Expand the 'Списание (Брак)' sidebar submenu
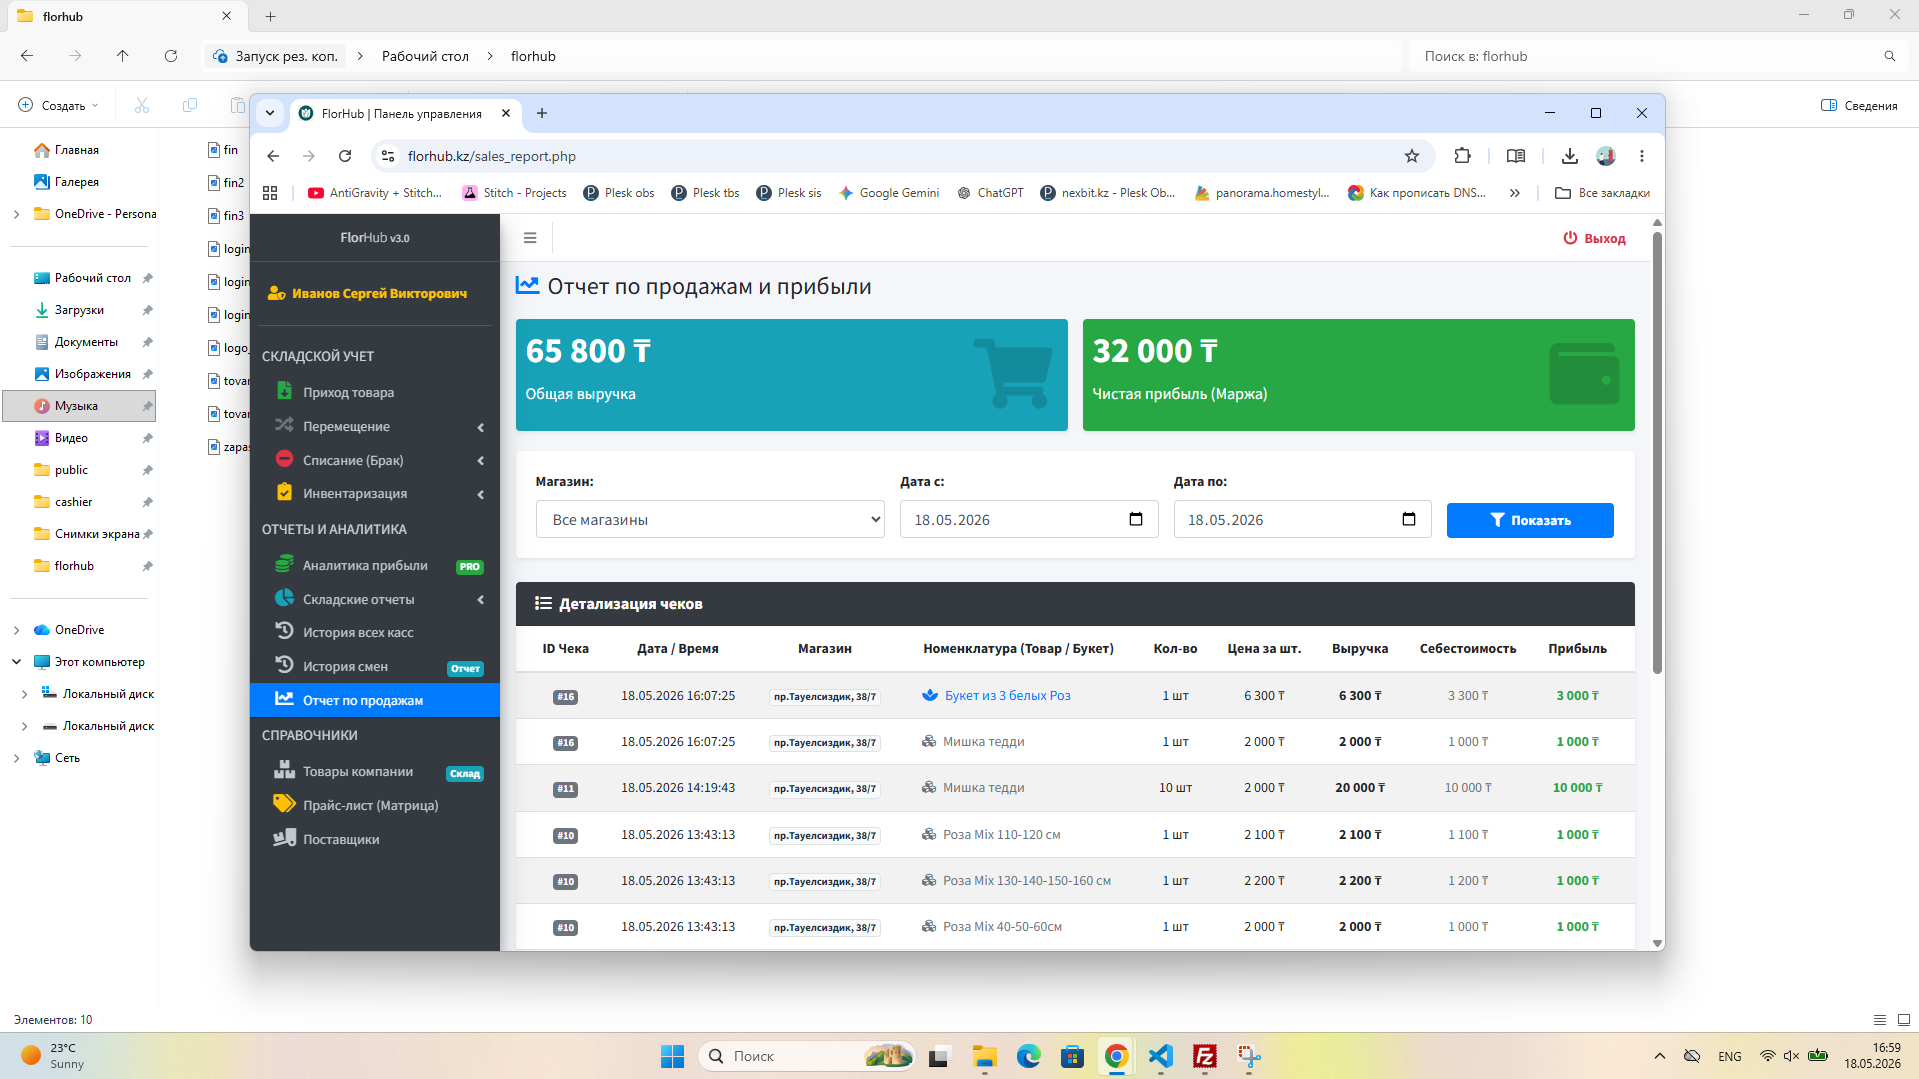 (374, 460)
